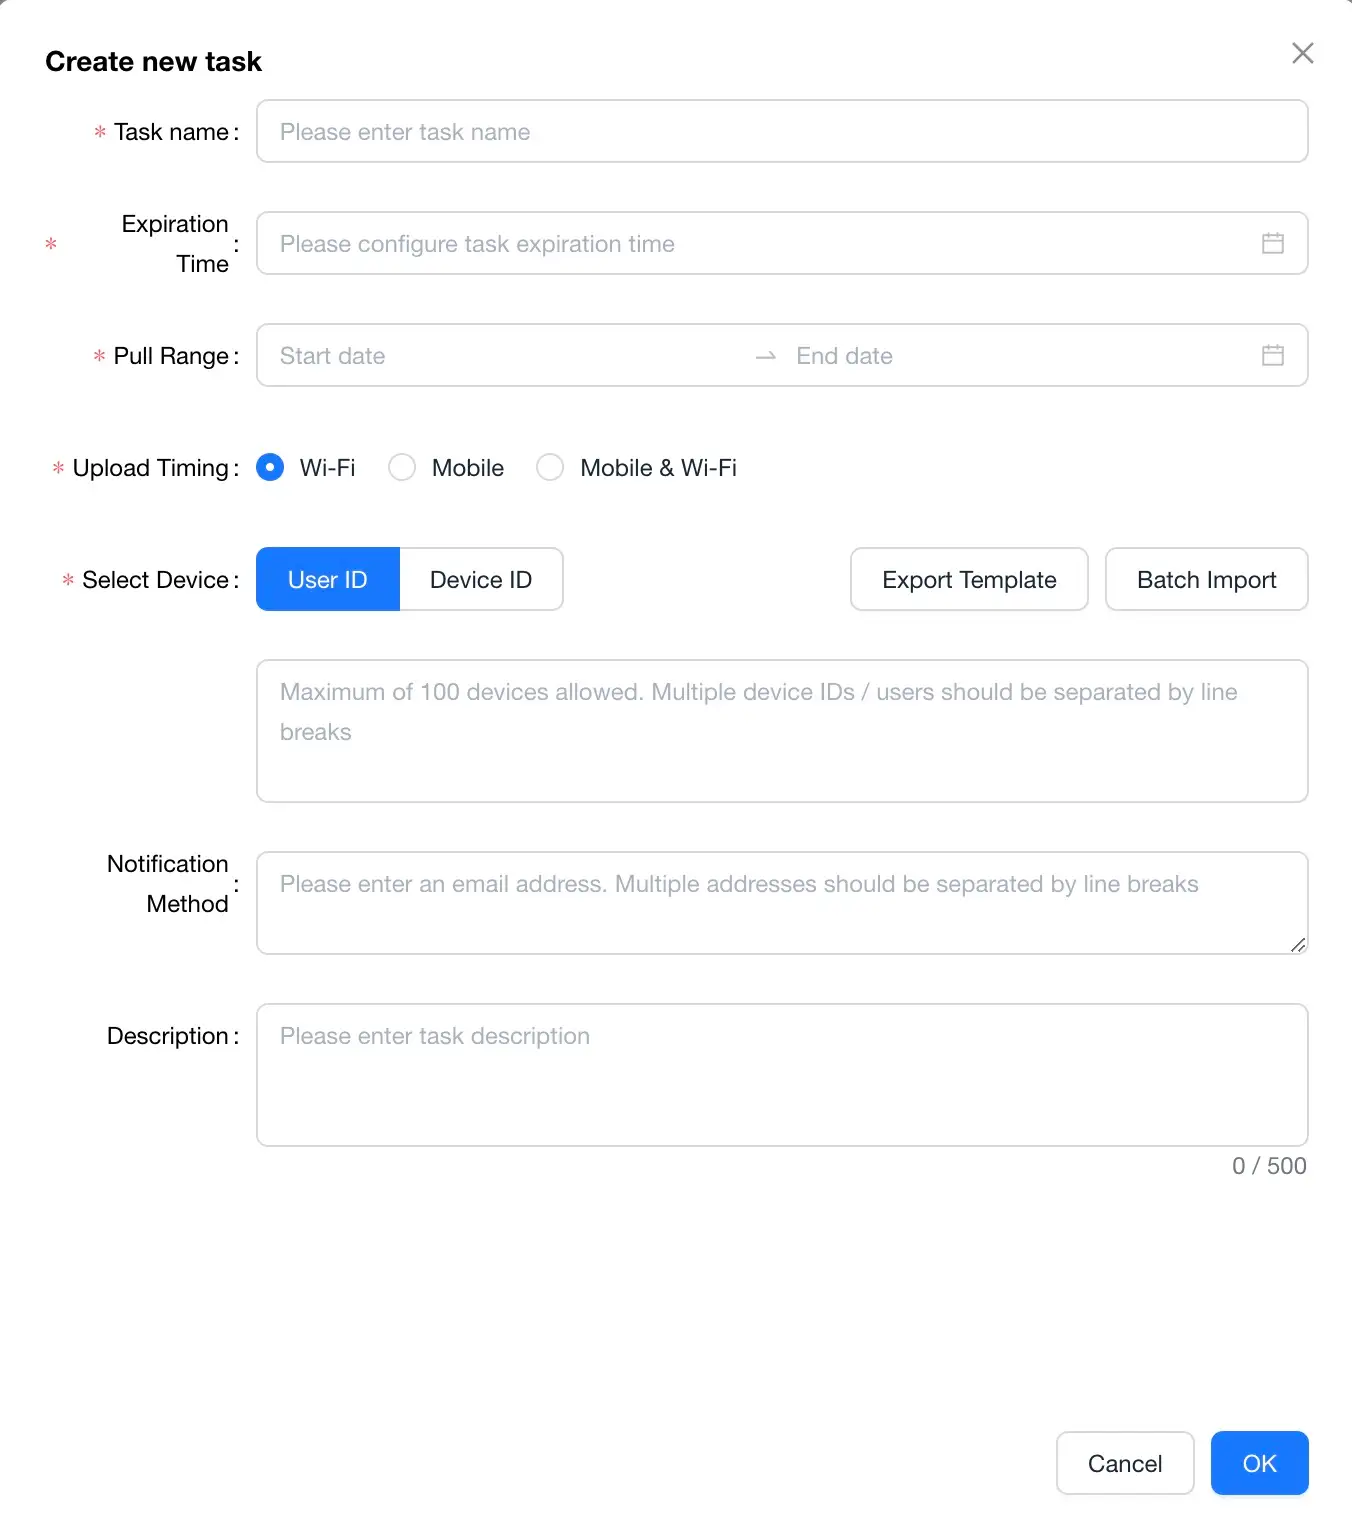Focus the Task name input field
The image size is (1352, 1528).
tap(782, 131)
